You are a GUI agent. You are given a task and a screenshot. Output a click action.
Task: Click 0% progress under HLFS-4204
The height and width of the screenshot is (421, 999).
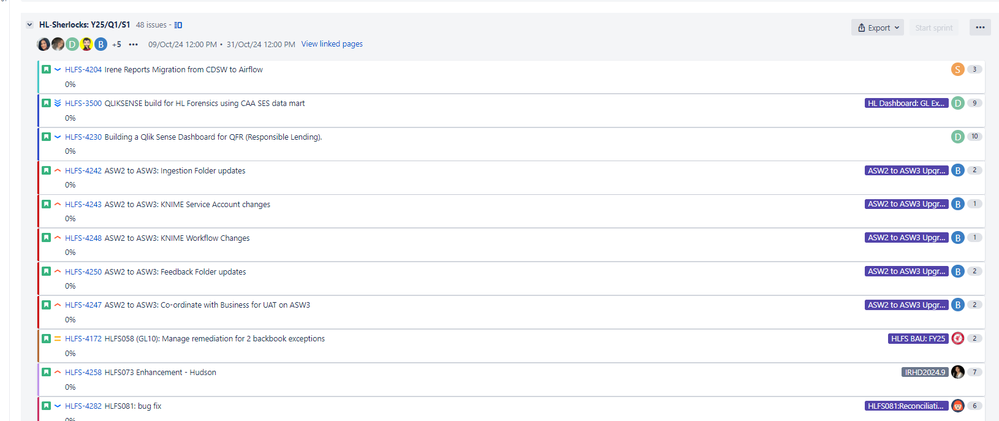tap(70, 84)
